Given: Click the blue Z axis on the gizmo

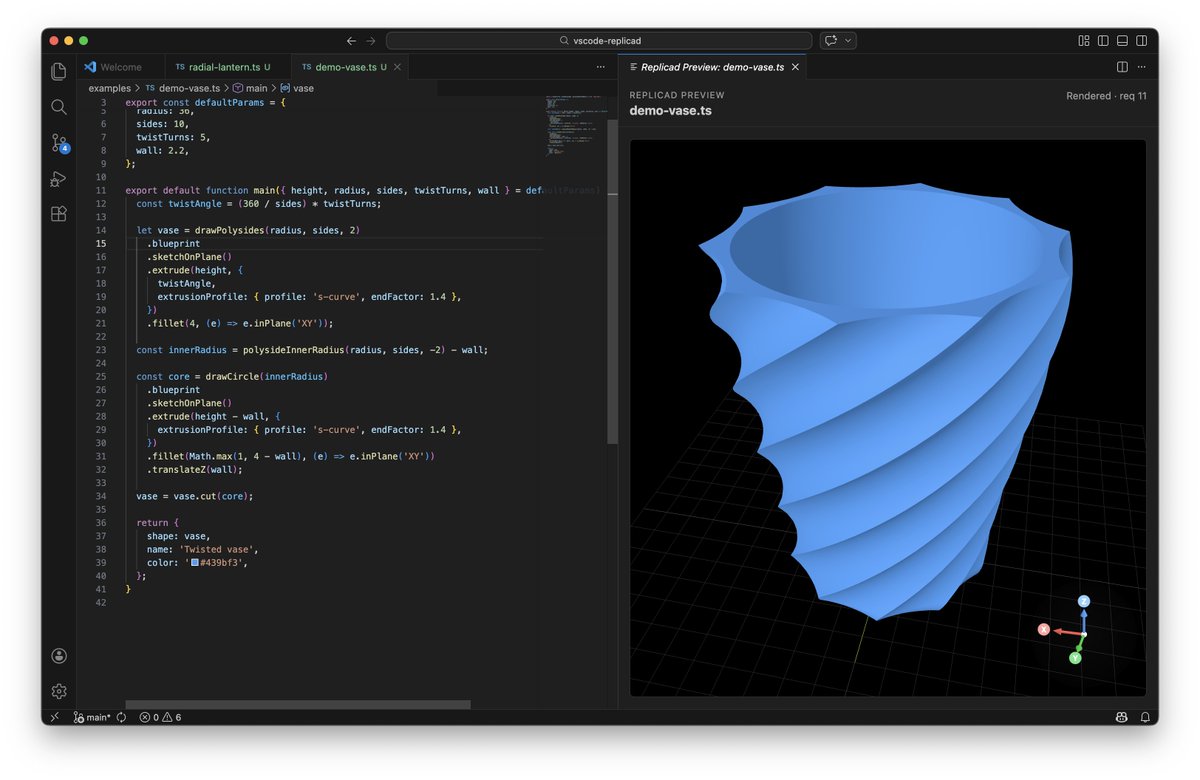Looking at the screenshot, I should click(1083, 601).
